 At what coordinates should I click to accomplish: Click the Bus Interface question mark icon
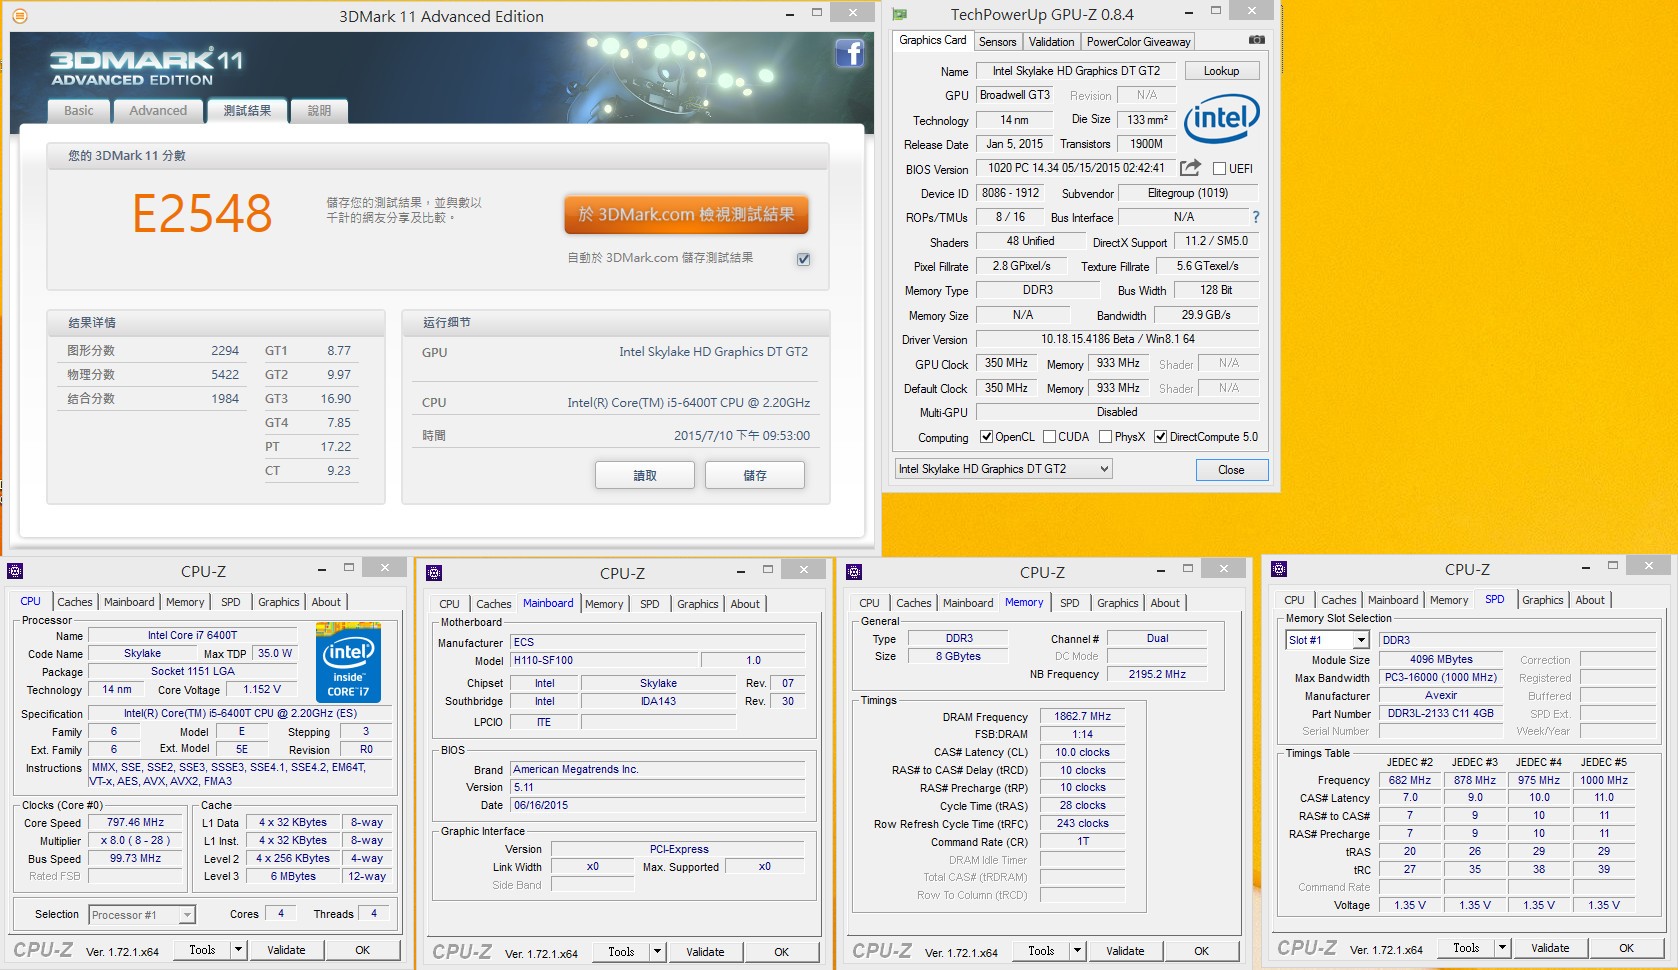[1256, 217]
